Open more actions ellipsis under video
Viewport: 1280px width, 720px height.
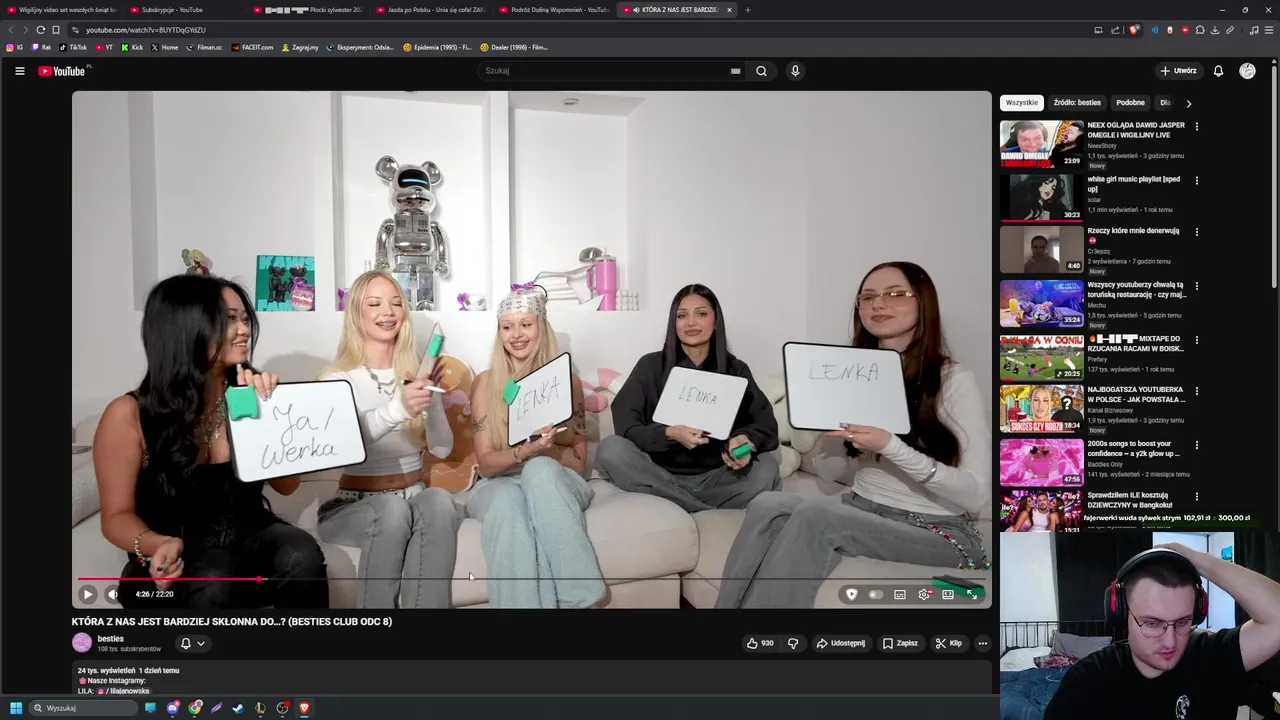coord(983,643)
